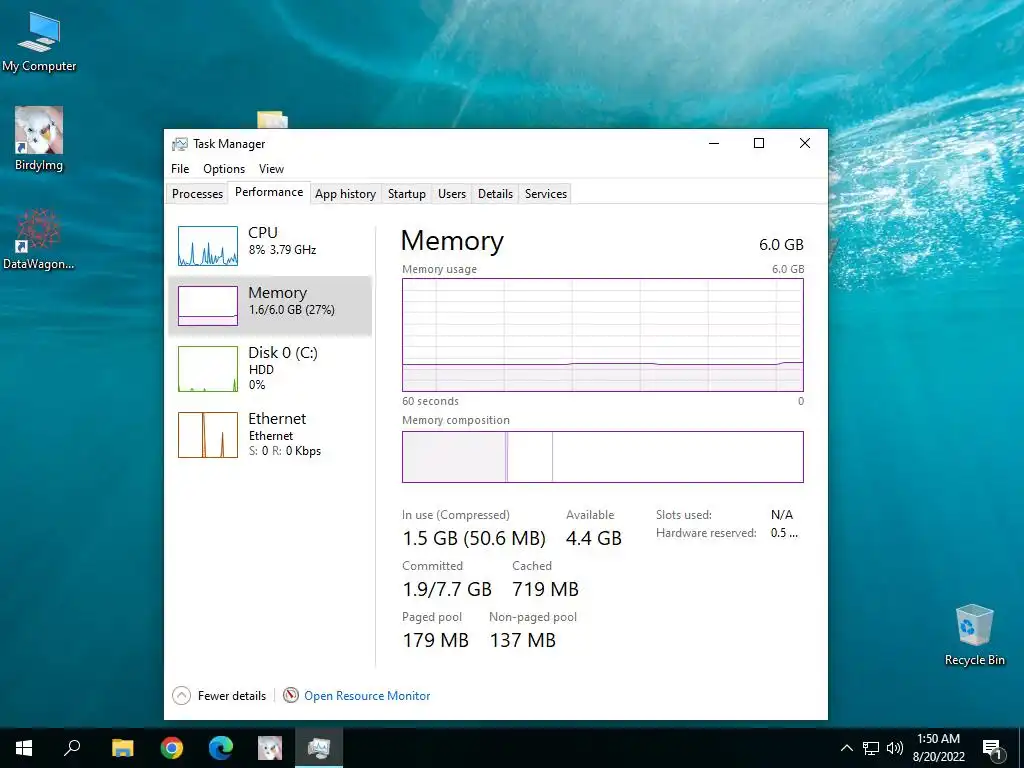Click Open Resource Monitor link

(x=367, y=696)
